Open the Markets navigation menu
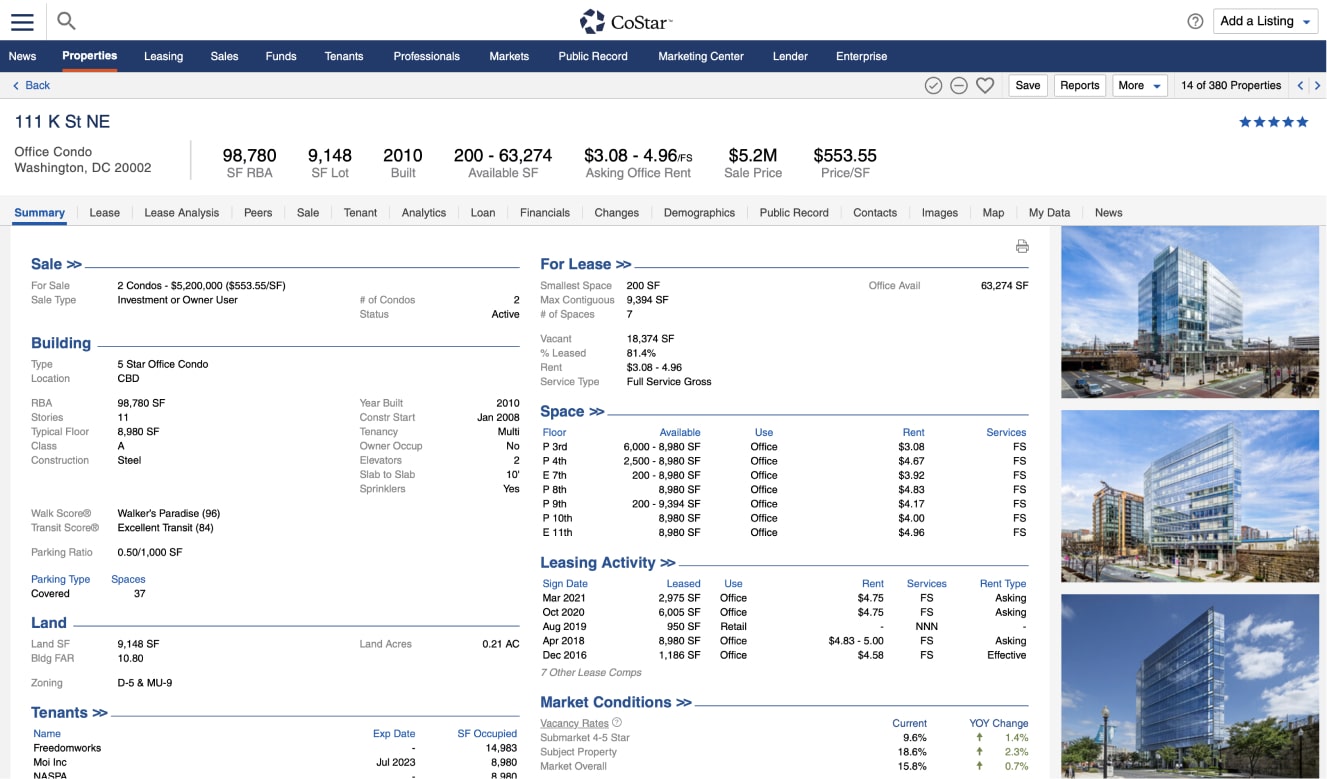Image resolution: width=1327 pixels, height=779 pixels. coord(508,56)
